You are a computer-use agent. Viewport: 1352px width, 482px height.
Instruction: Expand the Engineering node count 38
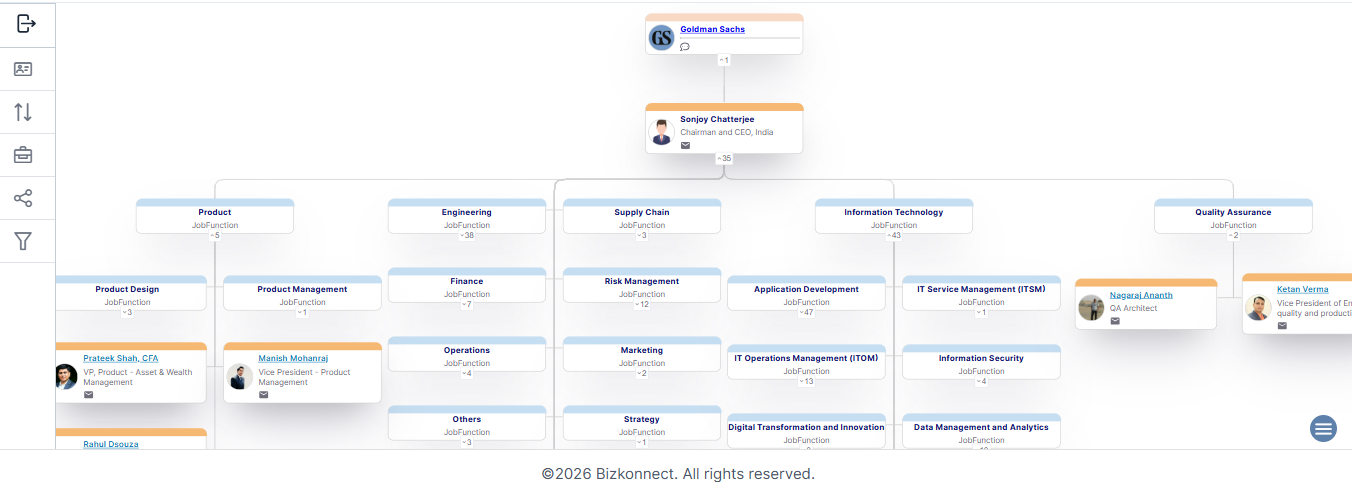click(467, 235)
